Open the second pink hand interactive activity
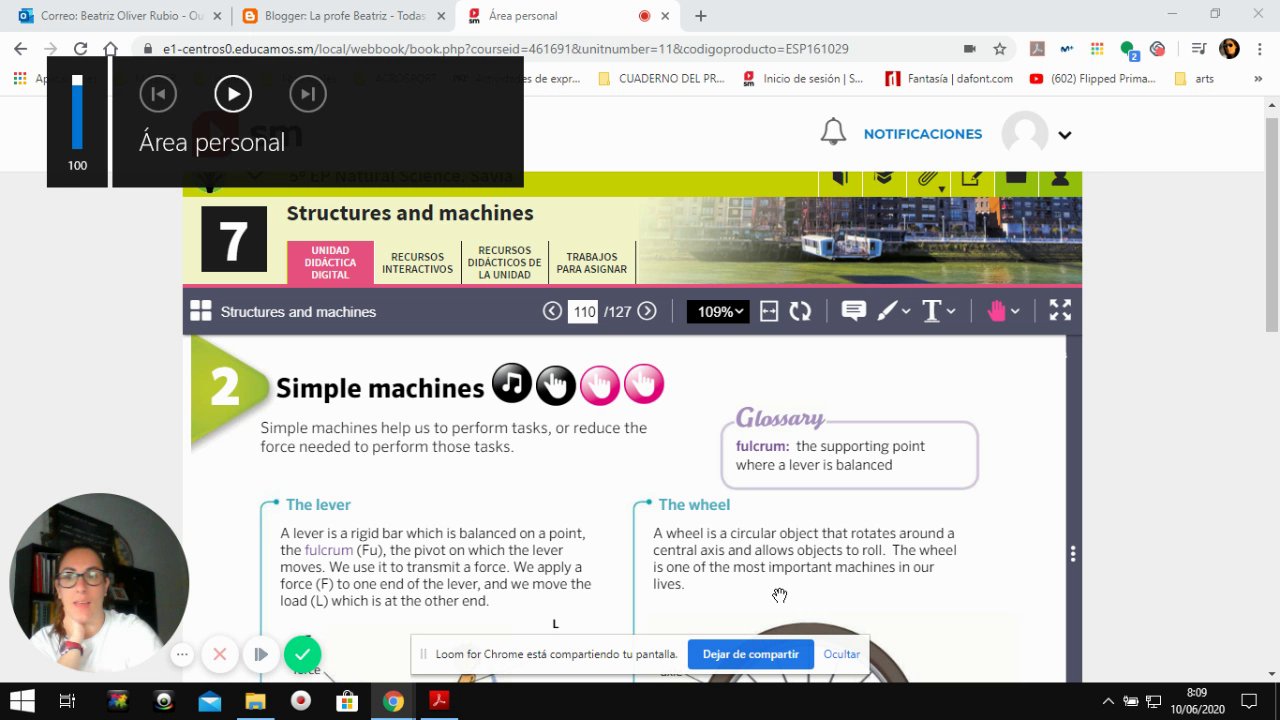 644,384
